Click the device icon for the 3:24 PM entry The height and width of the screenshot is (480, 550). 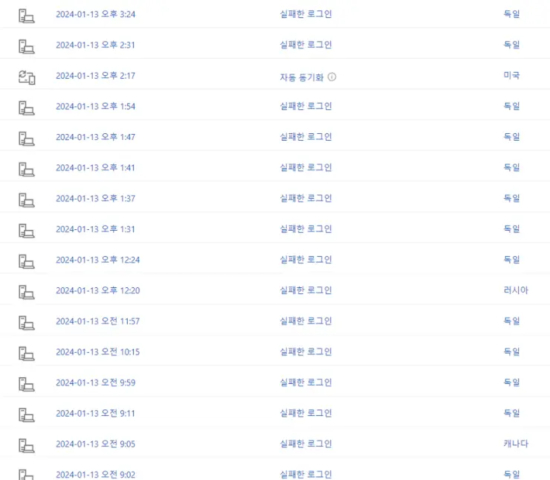click(27, 16)
